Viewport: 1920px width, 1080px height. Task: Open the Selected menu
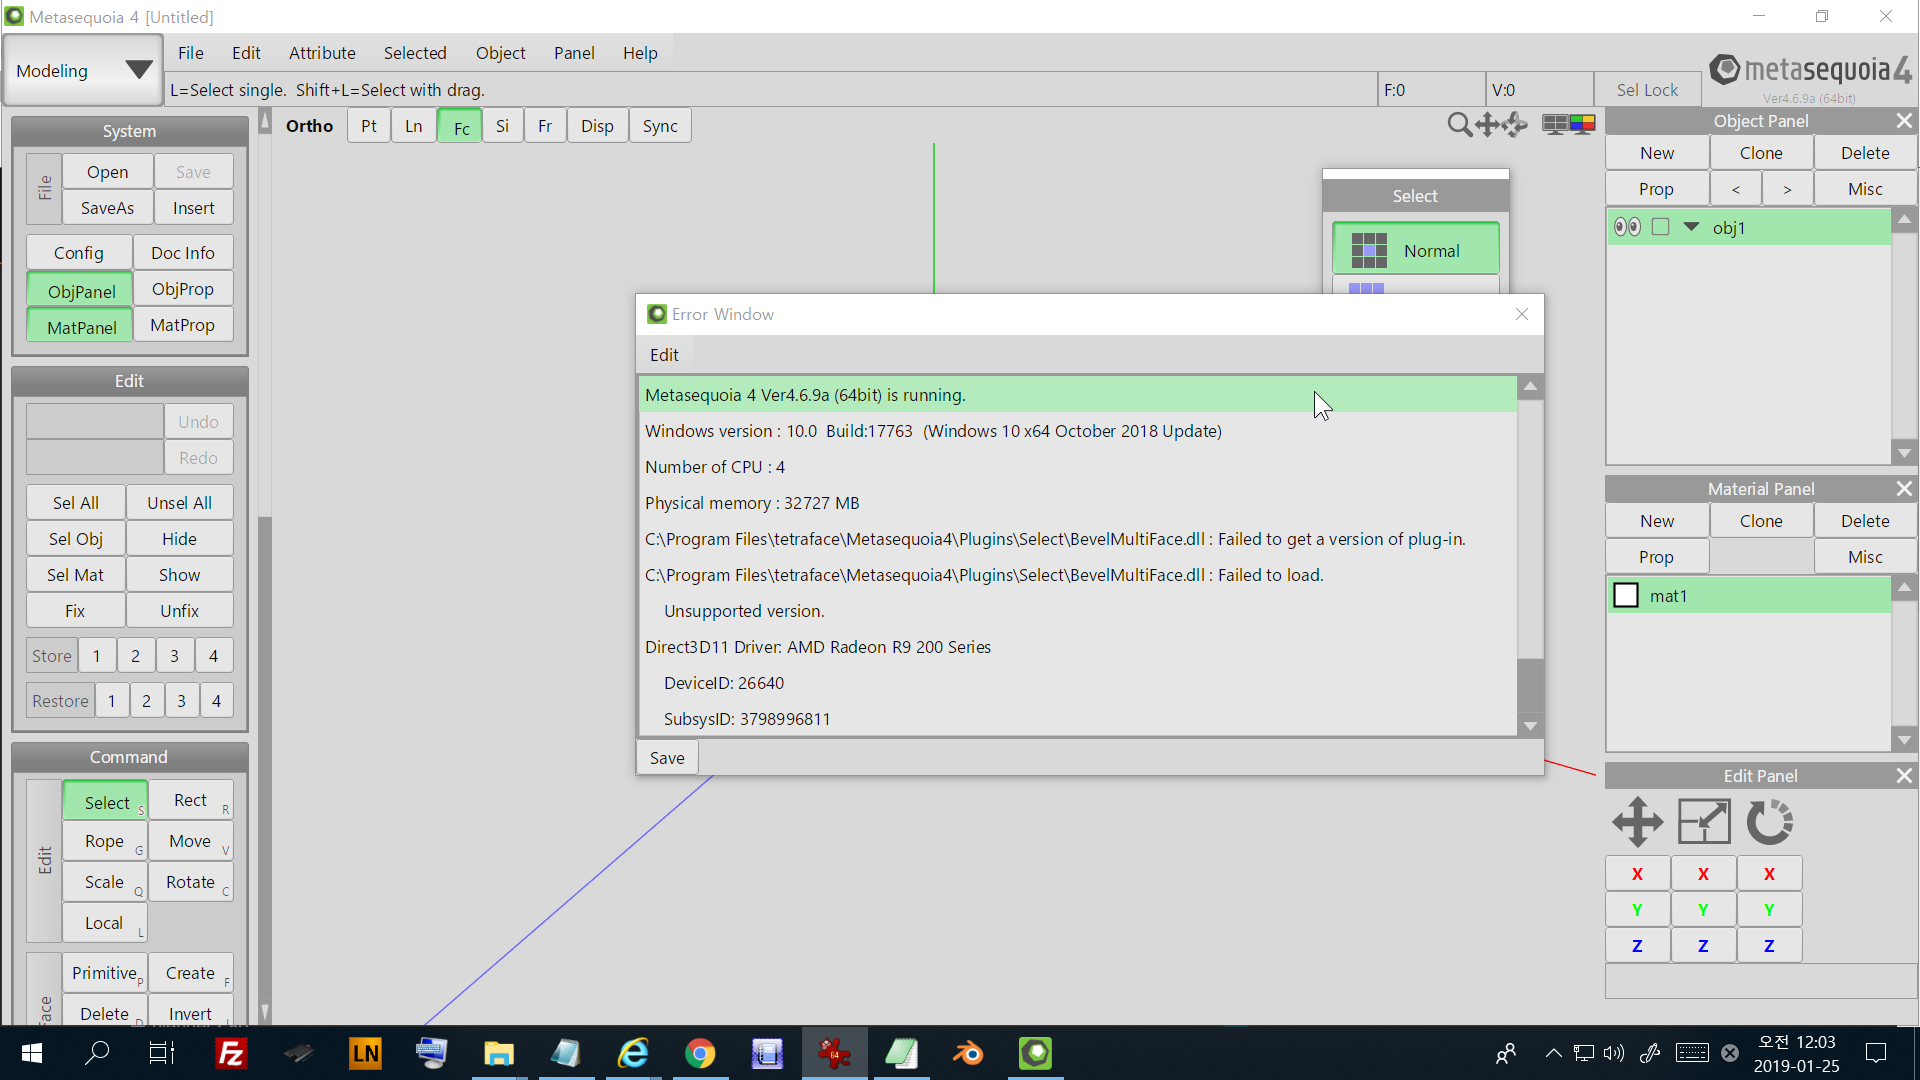pos(415,53)
